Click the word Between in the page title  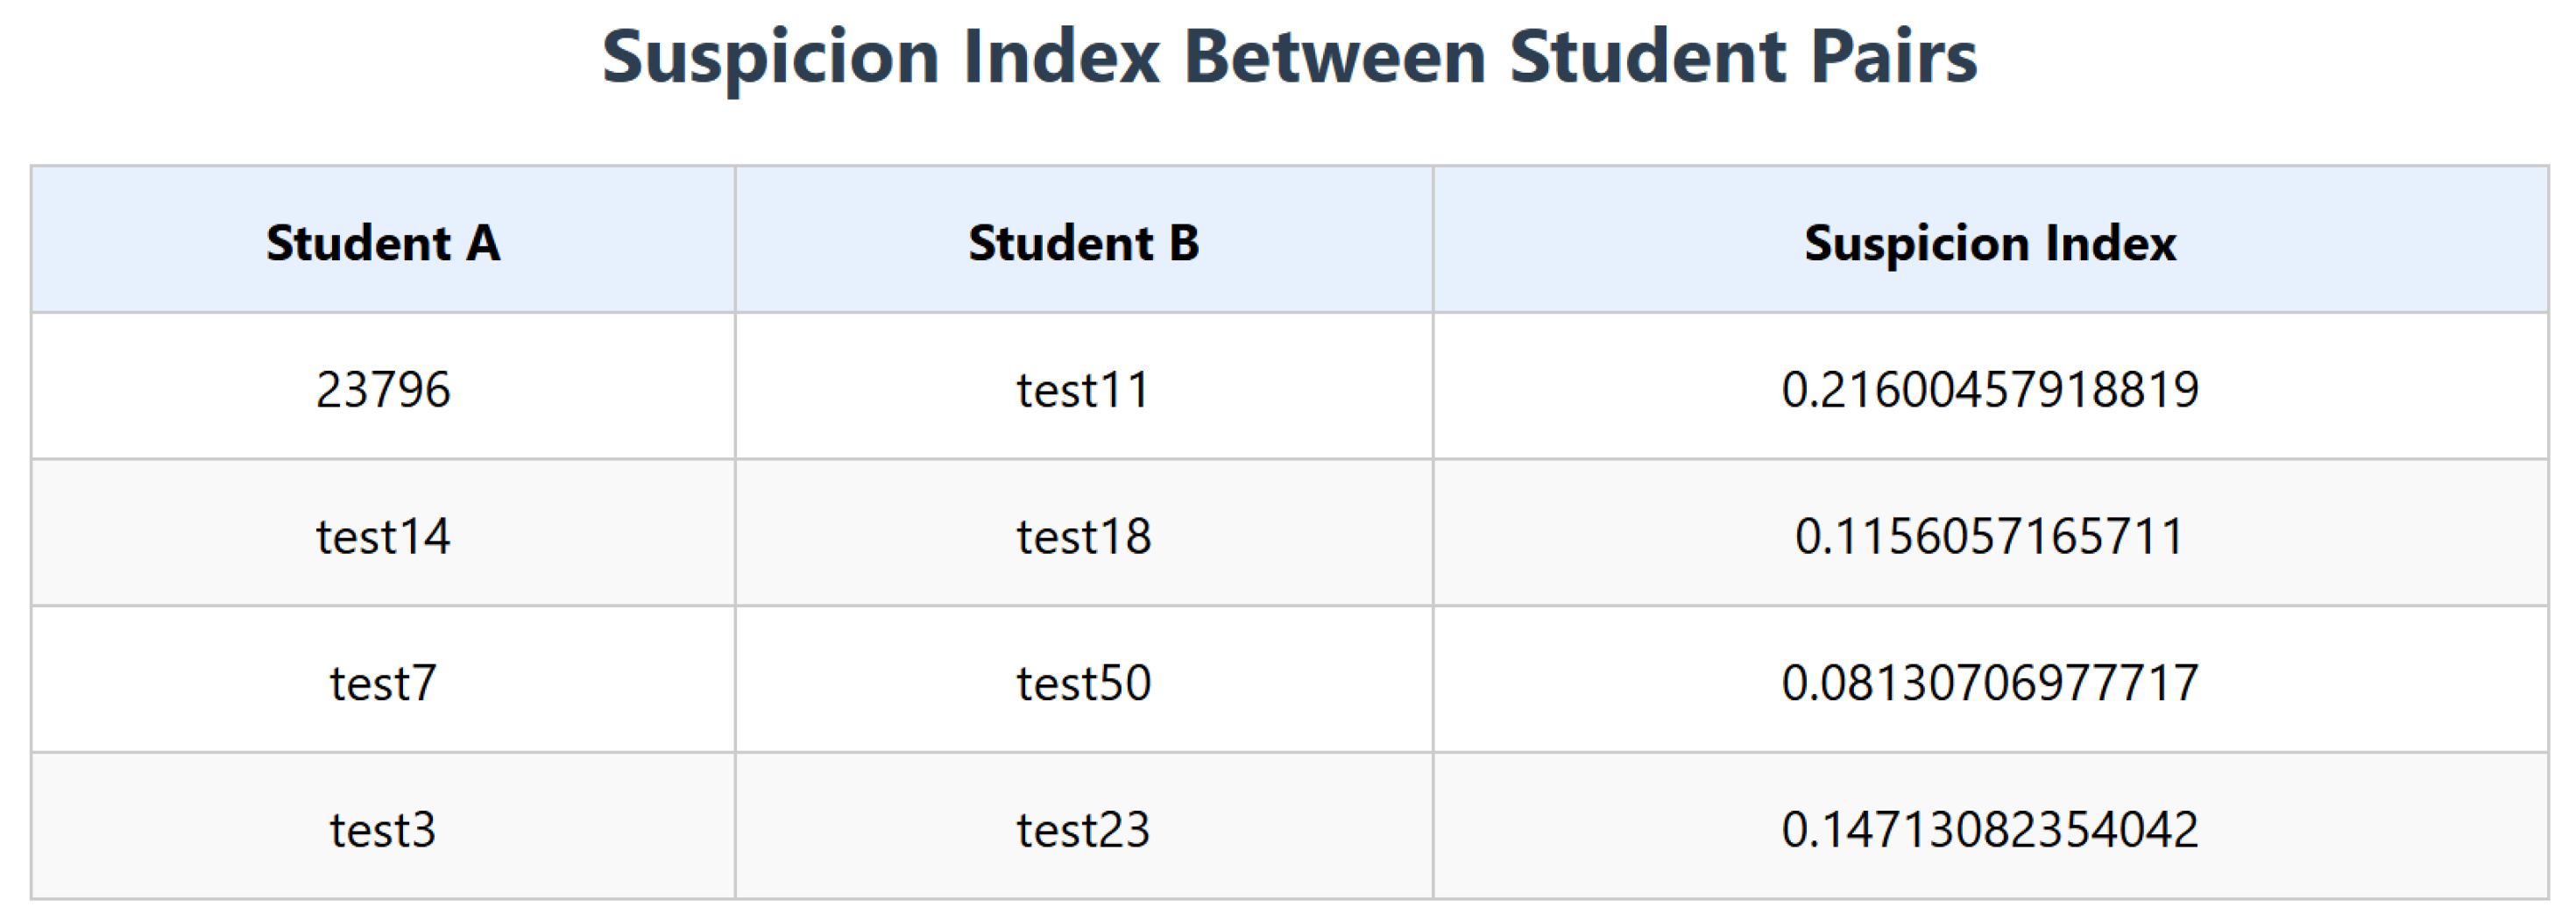pos(1335,56)
